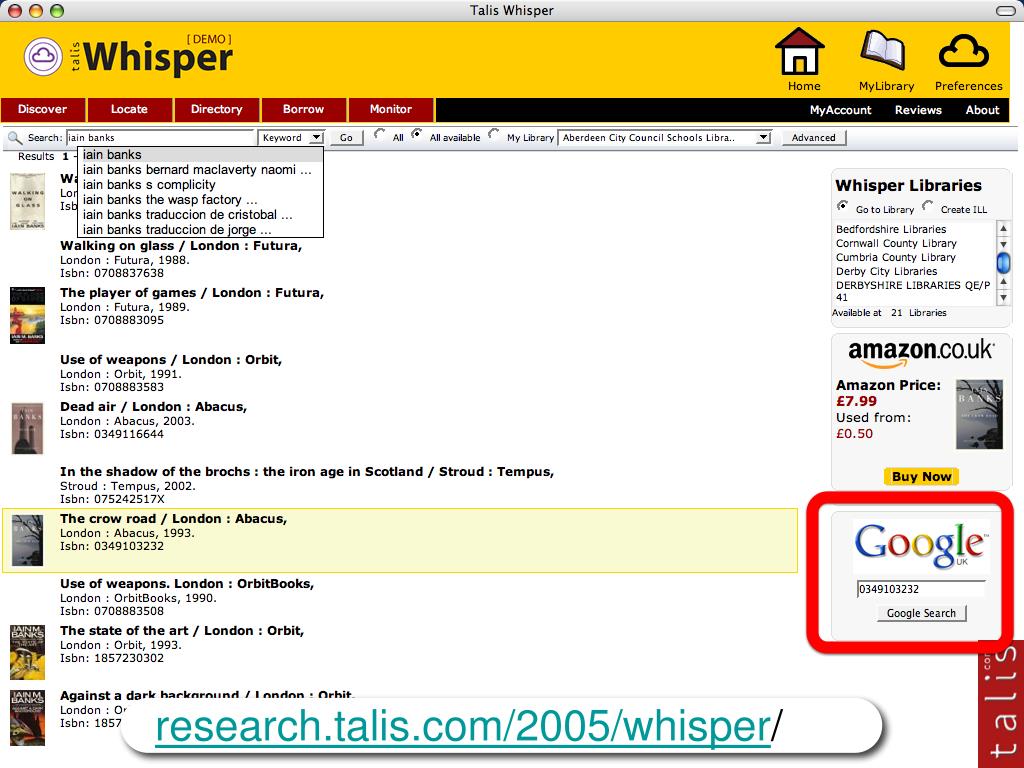1024x768 pixels.
Task: Select the All available radio button
Action: [416, 135]
